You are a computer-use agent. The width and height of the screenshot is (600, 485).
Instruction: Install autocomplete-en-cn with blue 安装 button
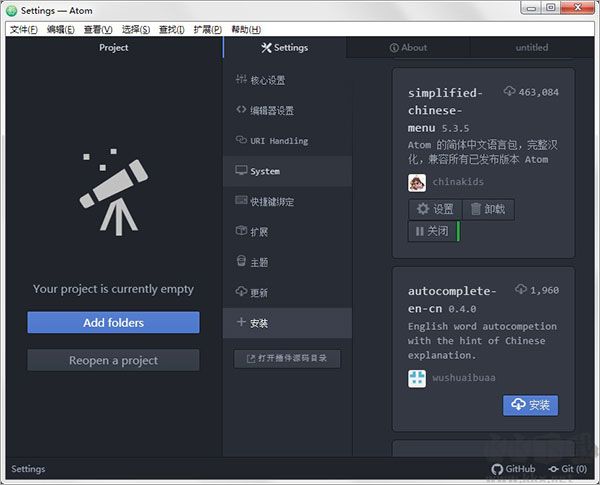tap(530, 405)
